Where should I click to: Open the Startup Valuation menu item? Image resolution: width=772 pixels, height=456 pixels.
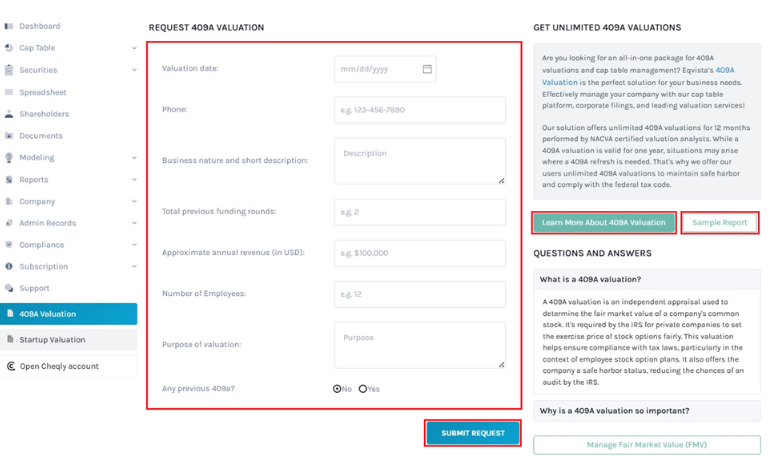[68, 340]
